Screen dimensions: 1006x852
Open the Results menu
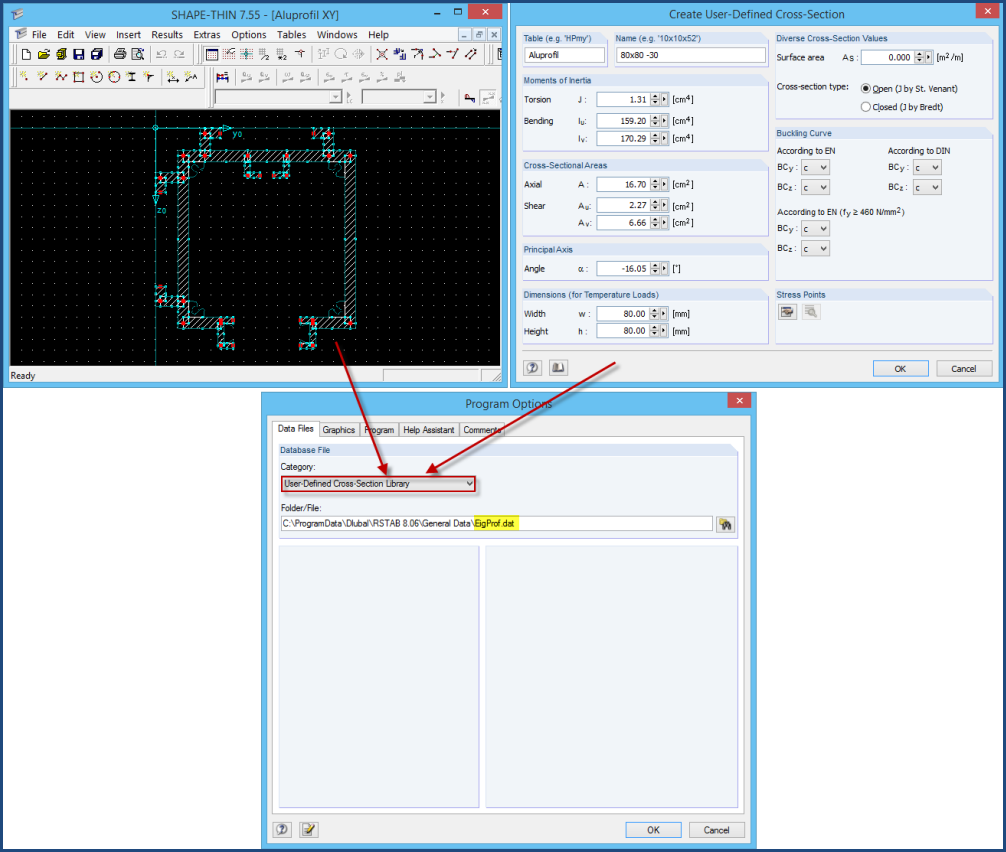click(167, 35)
